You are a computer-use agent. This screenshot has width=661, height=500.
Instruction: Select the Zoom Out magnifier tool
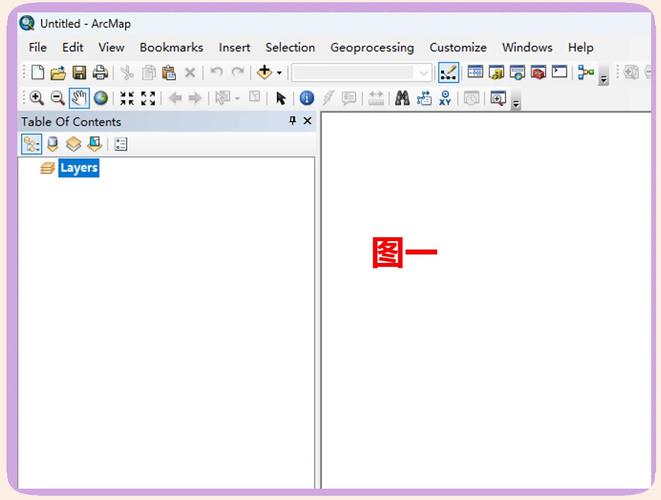point(58,98)
